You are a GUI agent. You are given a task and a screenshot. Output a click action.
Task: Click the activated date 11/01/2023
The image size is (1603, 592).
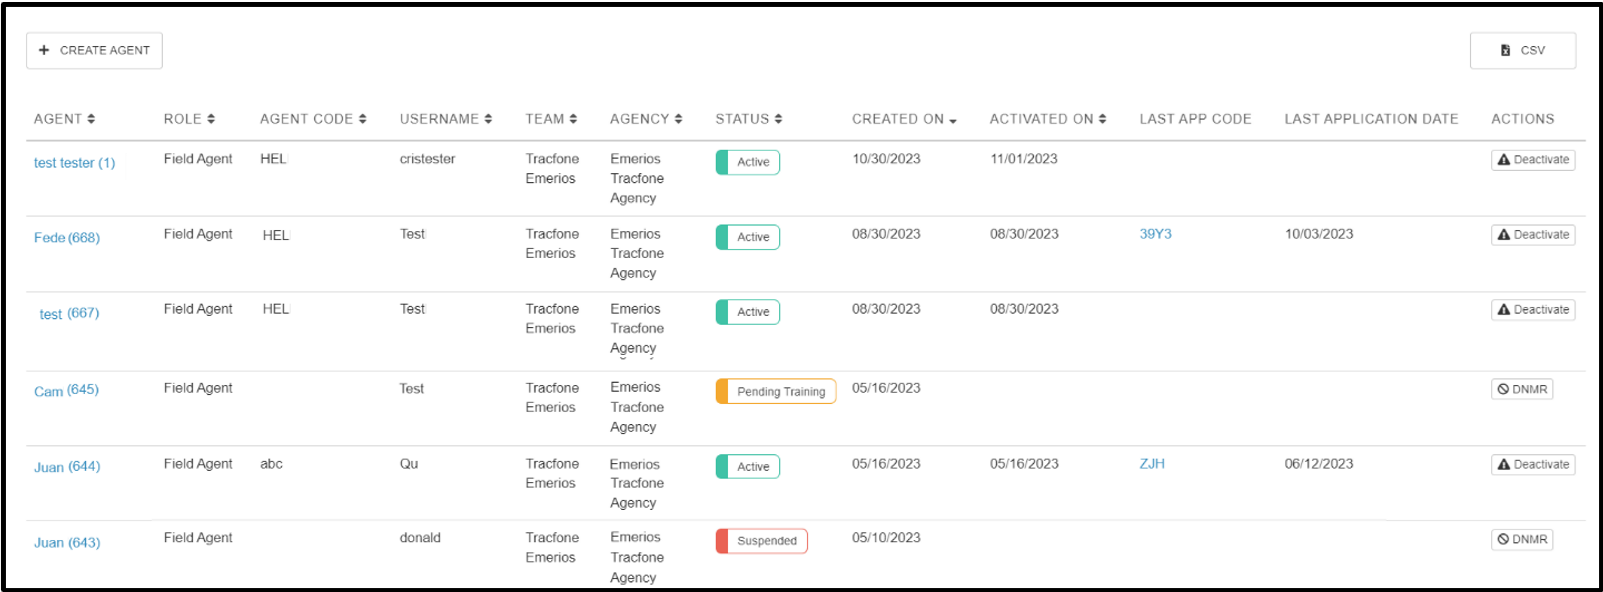point(1024,159)
